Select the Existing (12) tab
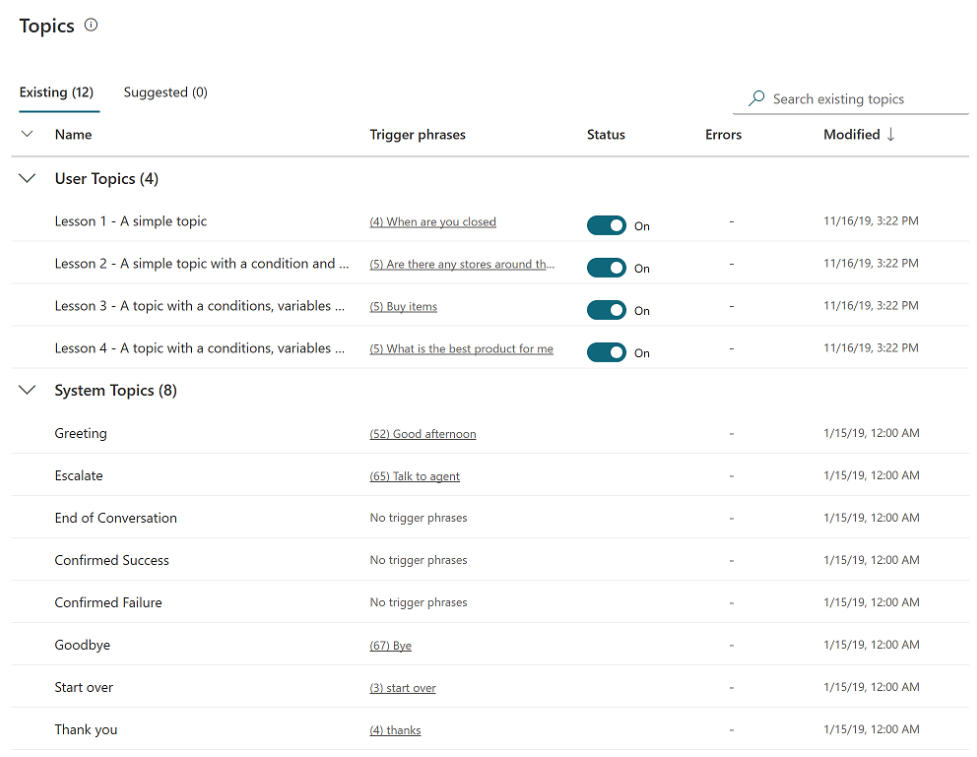The width and height of the screenshot is (977, 757). click(56, 92)
